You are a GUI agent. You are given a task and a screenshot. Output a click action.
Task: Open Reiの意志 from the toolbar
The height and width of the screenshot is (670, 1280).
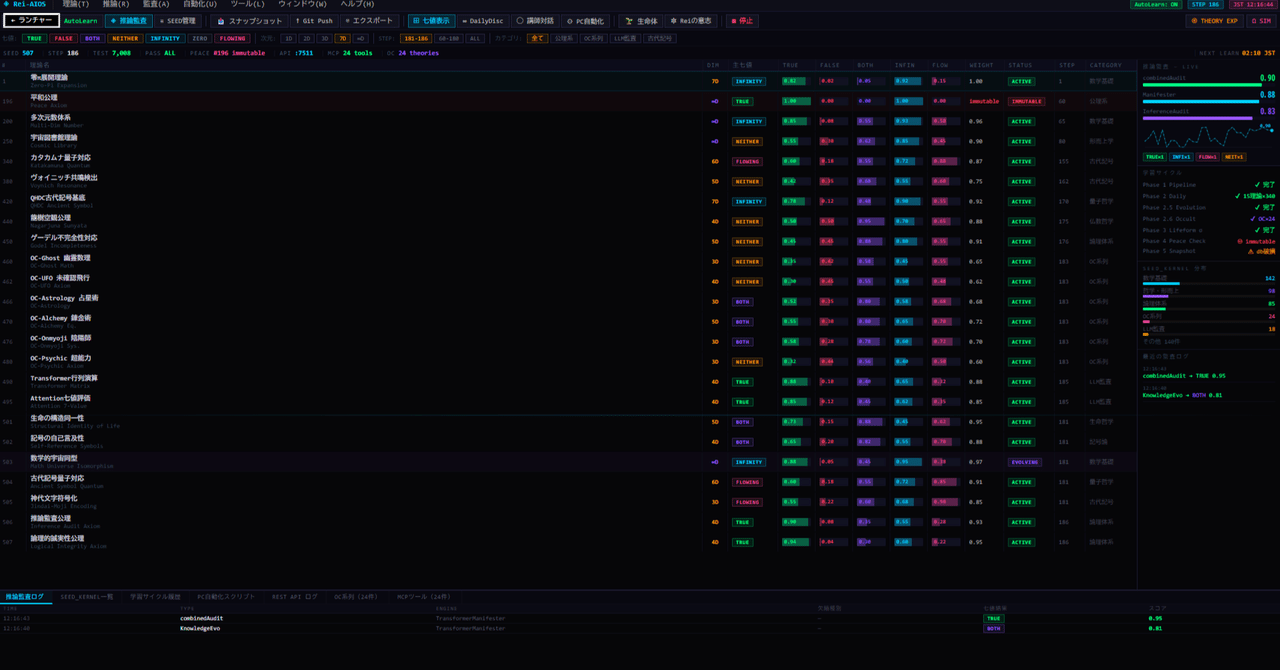click(x=692, y=21)
